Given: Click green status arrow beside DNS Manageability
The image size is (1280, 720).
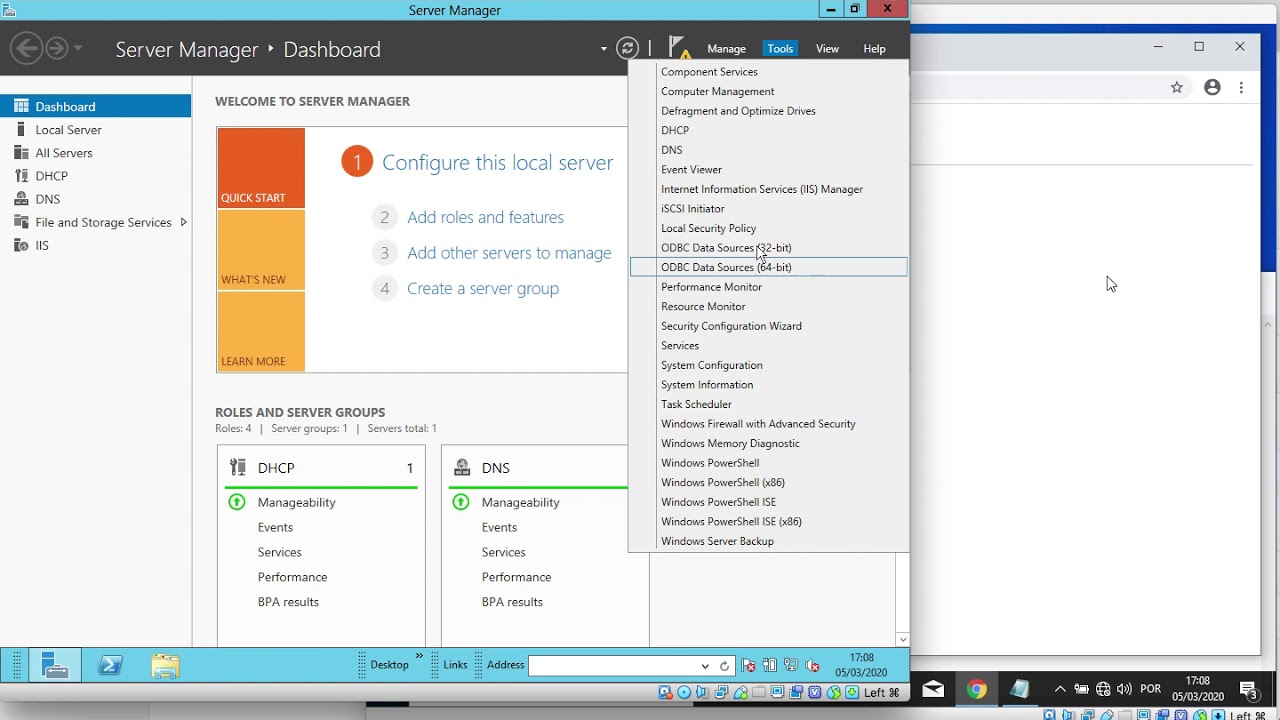Looking at the screenshot, I should pos(461,502).
